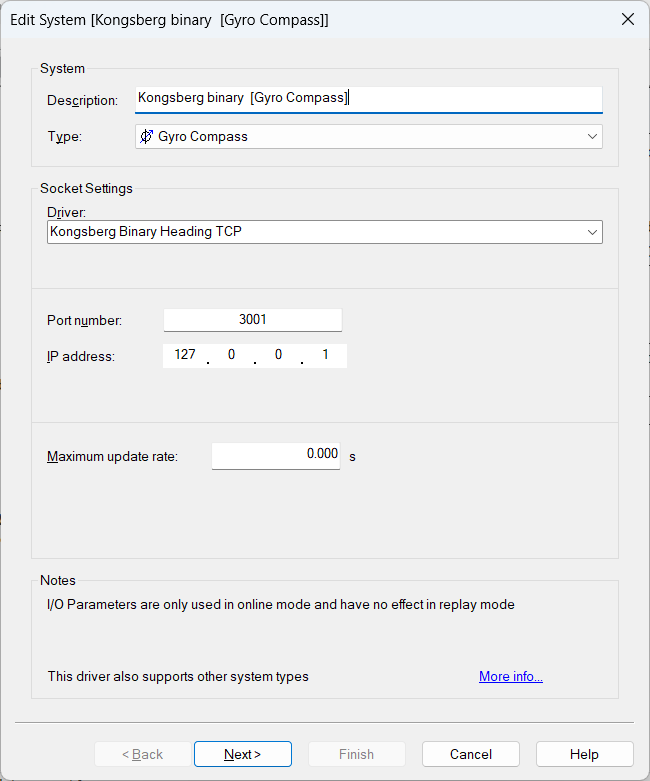The height and width of the screenshot is (781, 650).
Task: Click the Maximum update rate label
Action: 113,457
